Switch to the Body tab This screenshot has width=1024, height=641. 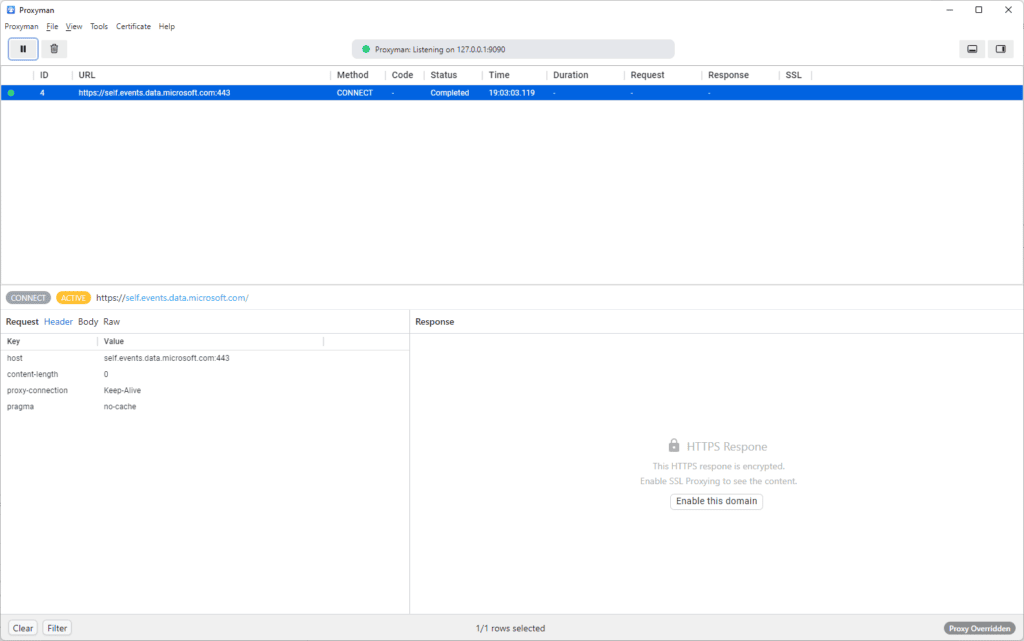pyautogui.click(x=88, y=322)
